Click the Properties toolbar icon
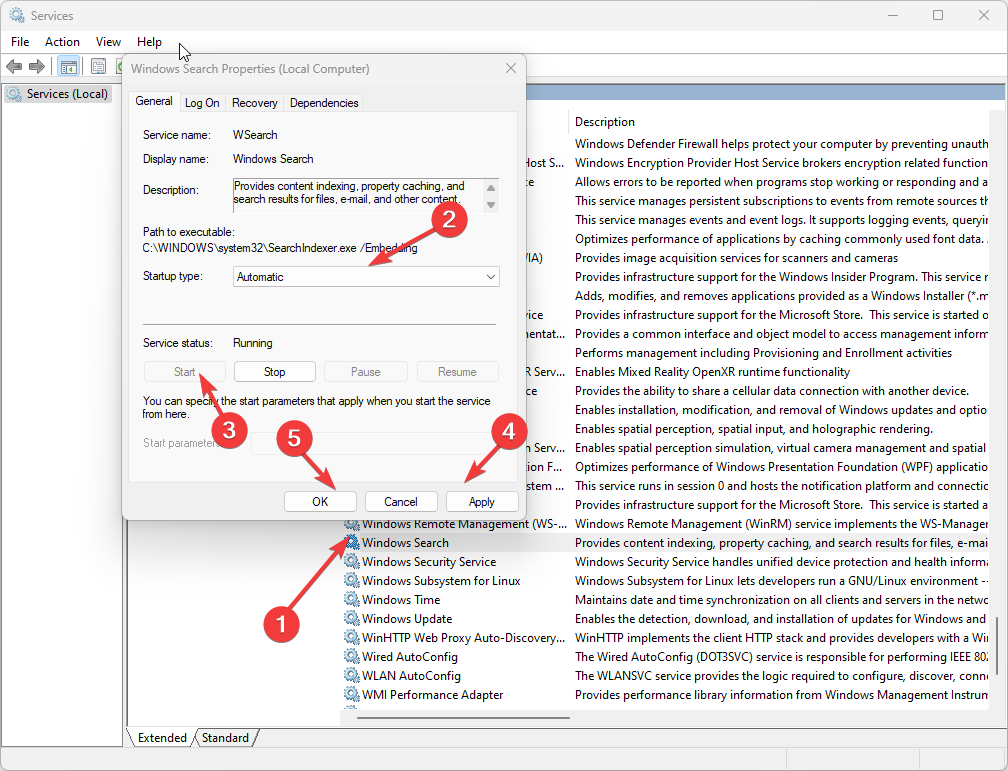The width and height of the screenshot is (1008, 771). tap(98, 66)
